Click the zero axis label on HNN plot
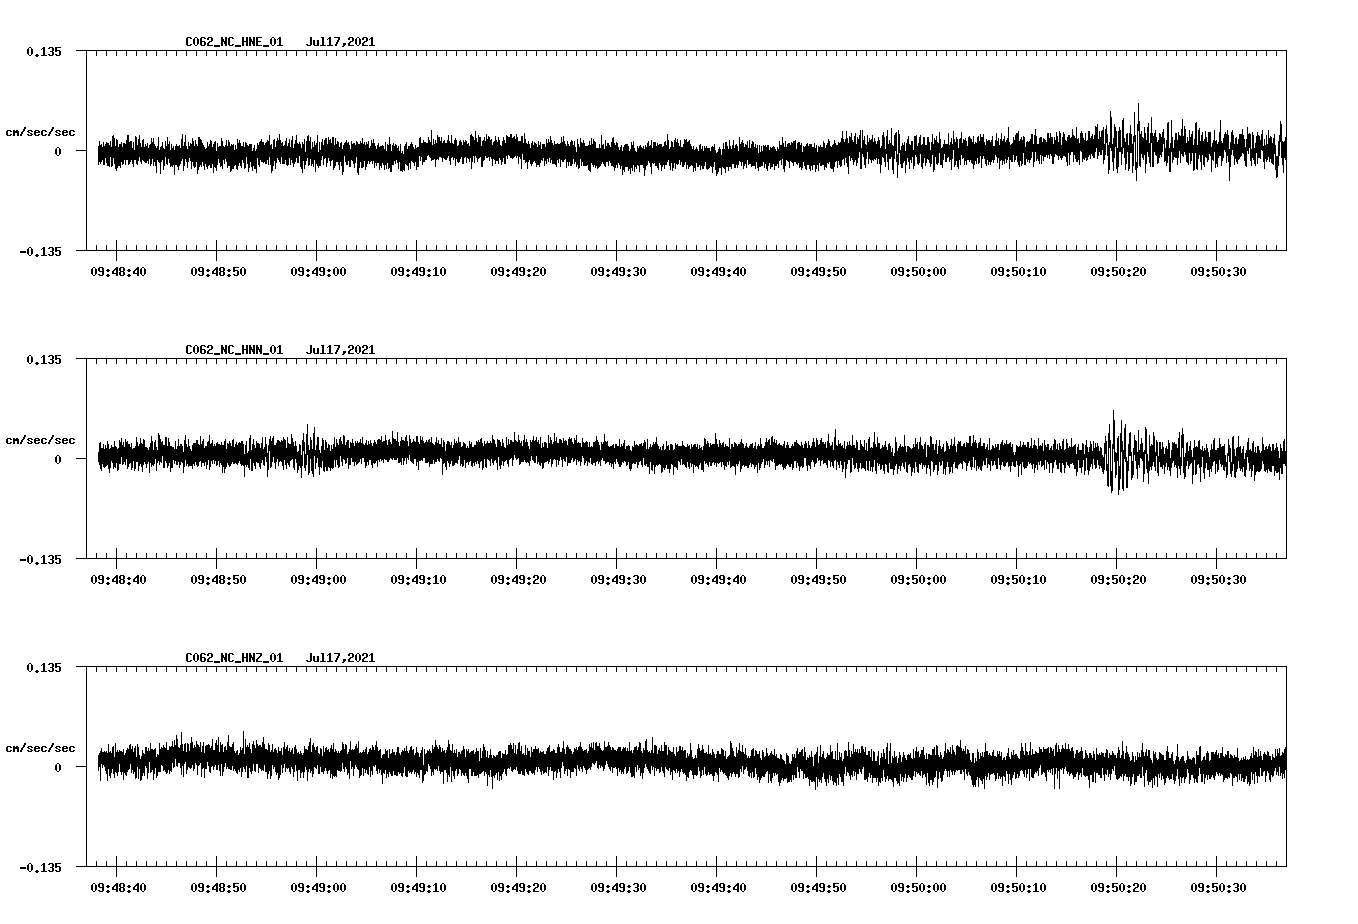Viewport: 1358px width, 924px height. [x=58, y=459]
